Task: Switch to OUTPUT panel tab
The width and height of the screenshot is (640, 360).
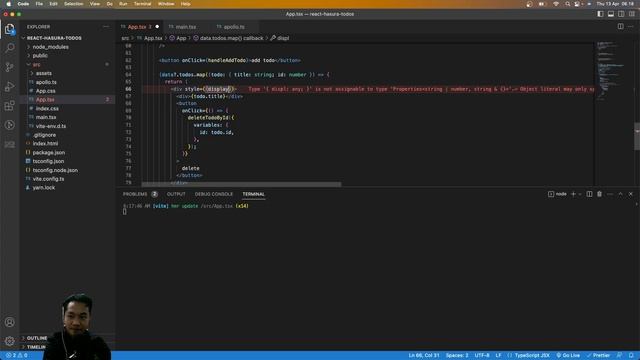Action: click(x=176, y=194)
